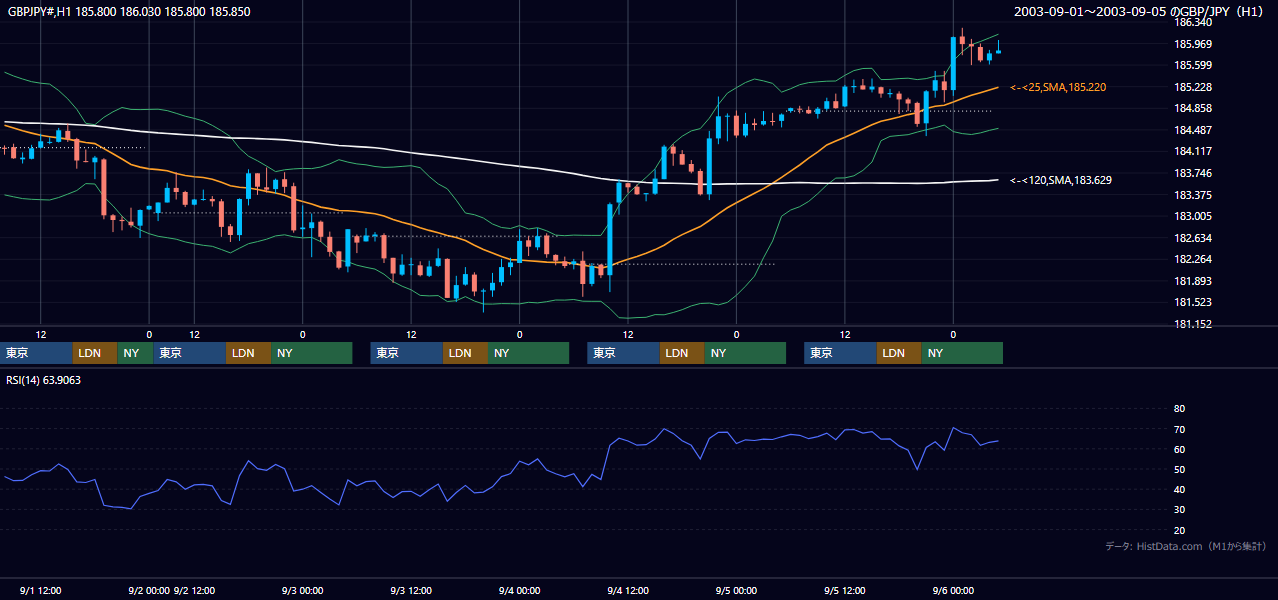Click the 9/3 12:00 time axis label
The width and height of the screenshot is (1278, 600).
coord(411,591)
